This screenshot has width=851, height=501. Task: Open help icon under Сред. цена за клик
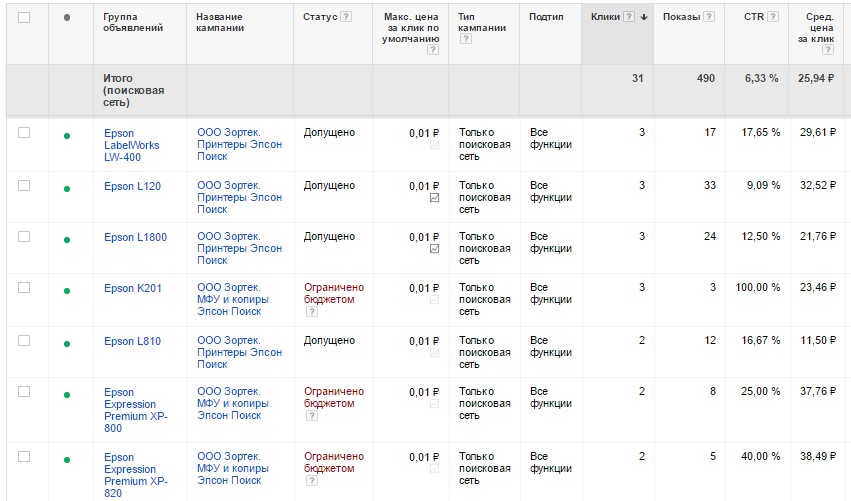[x=828, y=50]
